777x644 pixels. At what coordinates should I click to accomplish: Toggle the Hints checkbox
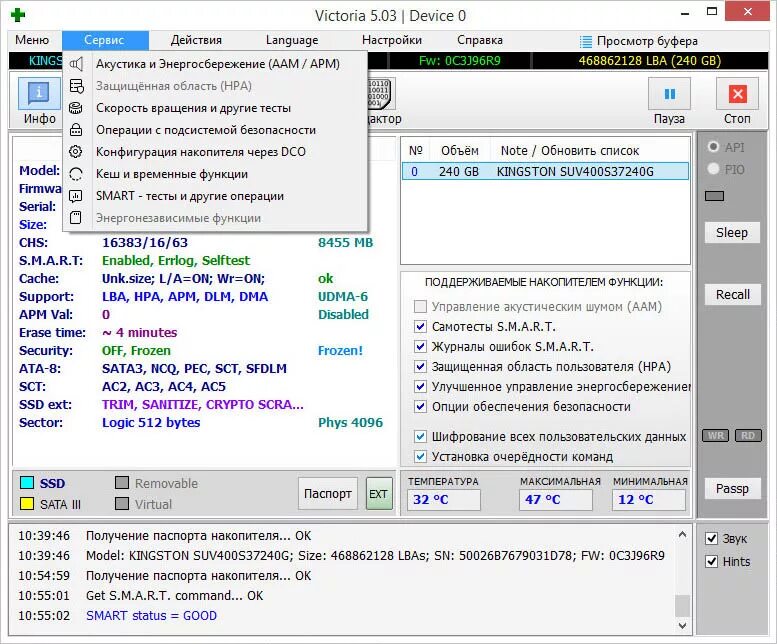click(712, 561)
